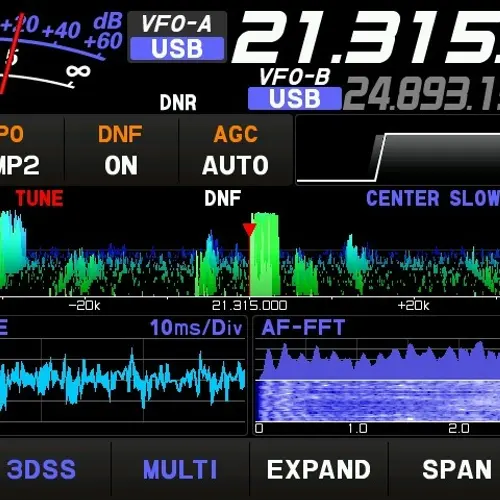Select the VFO-A frequency readout 21.315
The height and width of the screenshot is (500, 500).
click(x=367, y=37)
